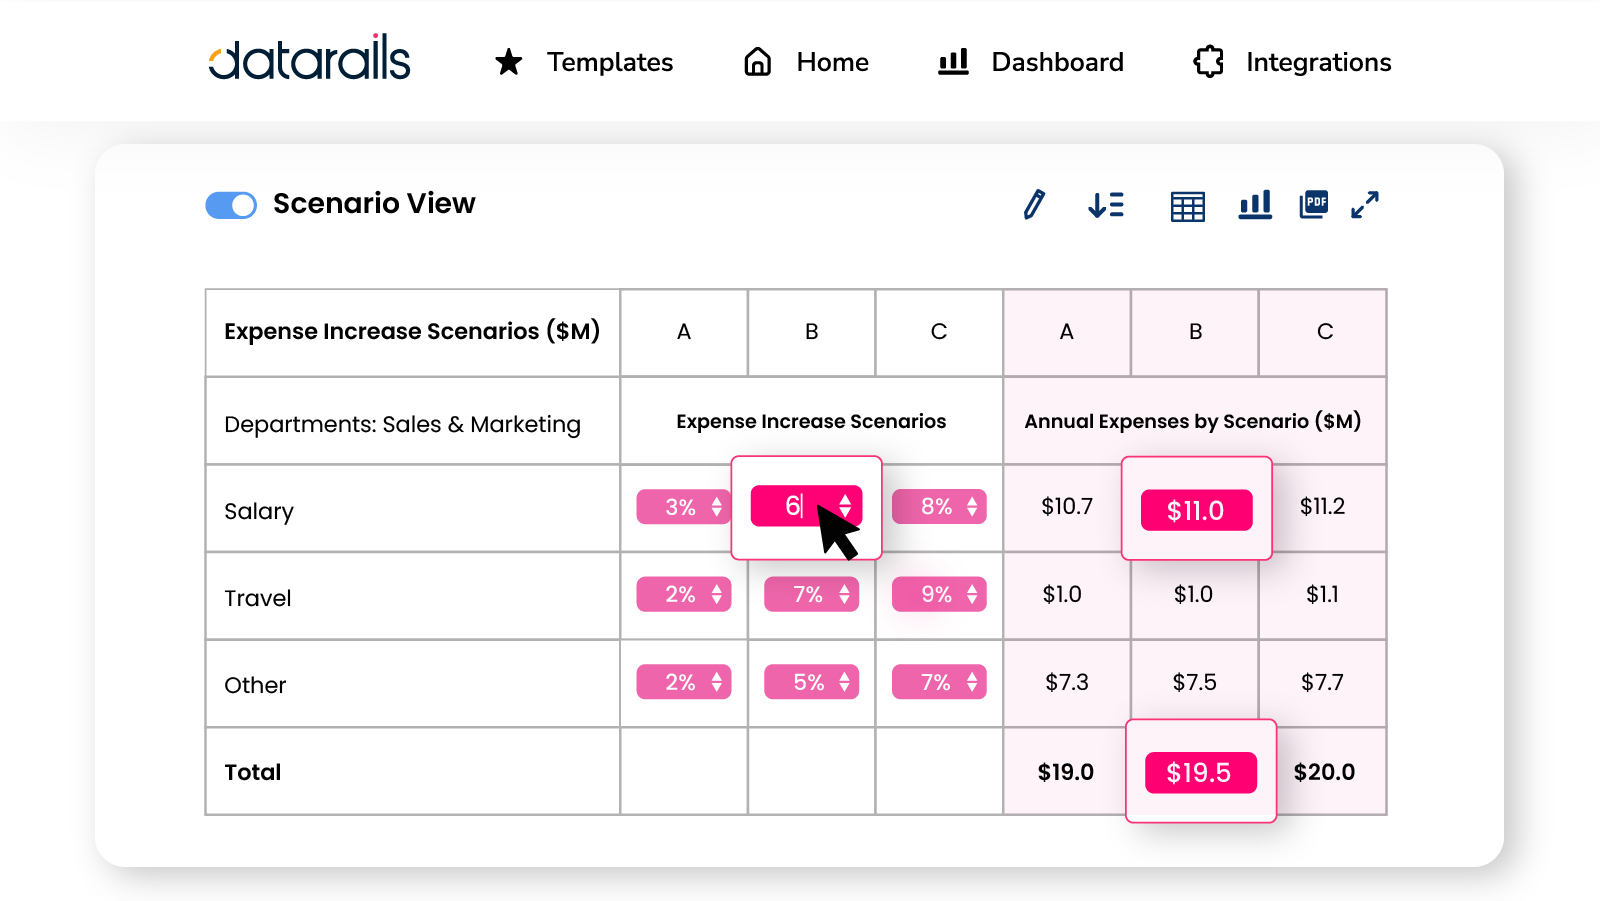Click the sort descending icon
This screenshot has width=1600, height=901.
coord(1106,205)
